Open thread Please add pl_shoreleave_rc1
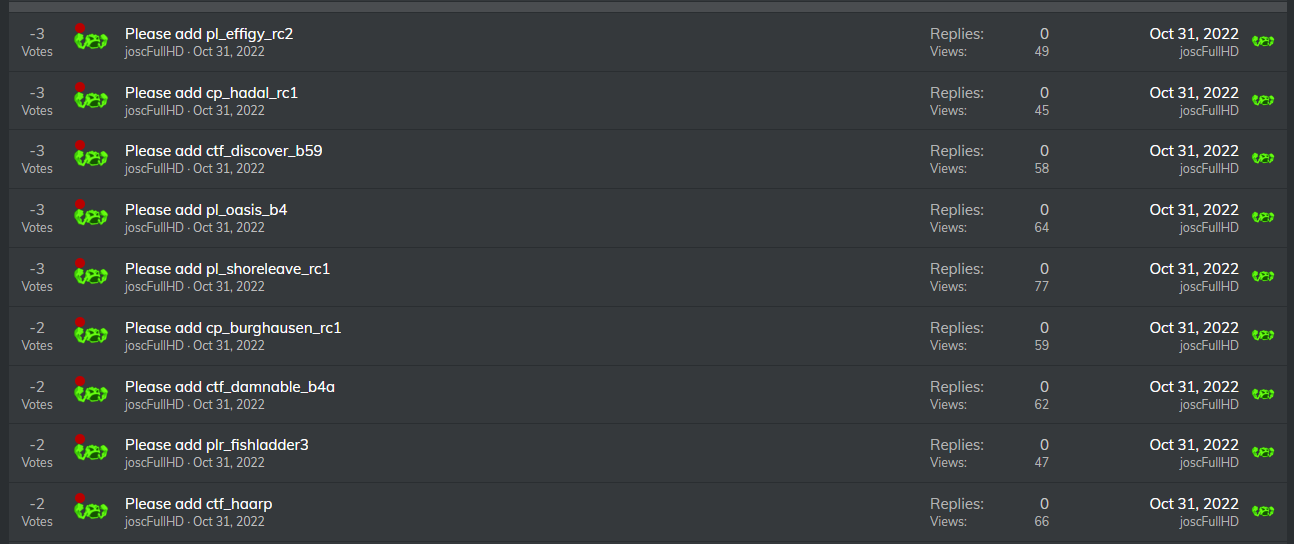The image size is (1294, 544). (227, 269)
